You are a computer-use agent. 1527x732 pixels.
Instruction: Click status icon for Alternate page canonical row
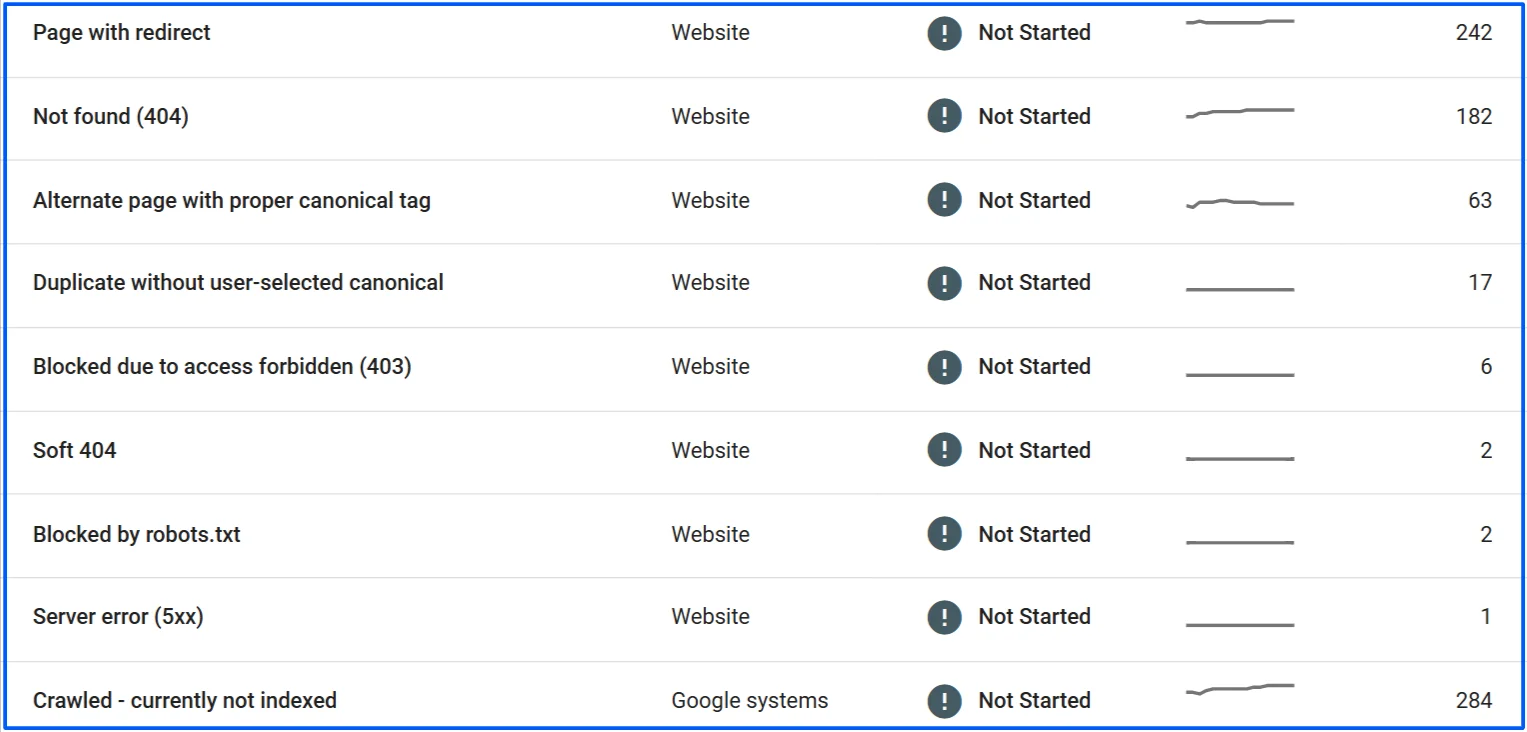(944, 200)
